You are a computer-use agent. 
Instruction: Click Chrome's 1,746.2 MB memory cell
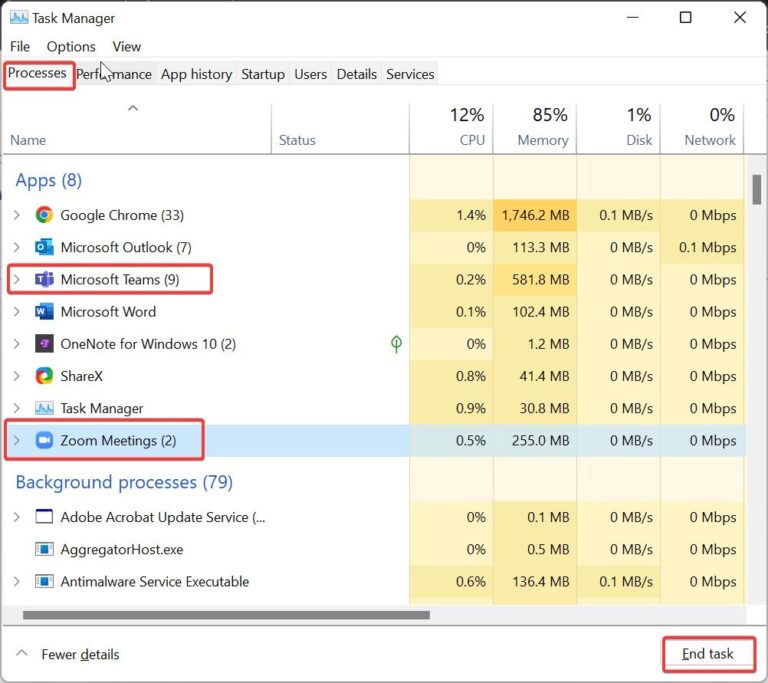click(x=535, y=215)
